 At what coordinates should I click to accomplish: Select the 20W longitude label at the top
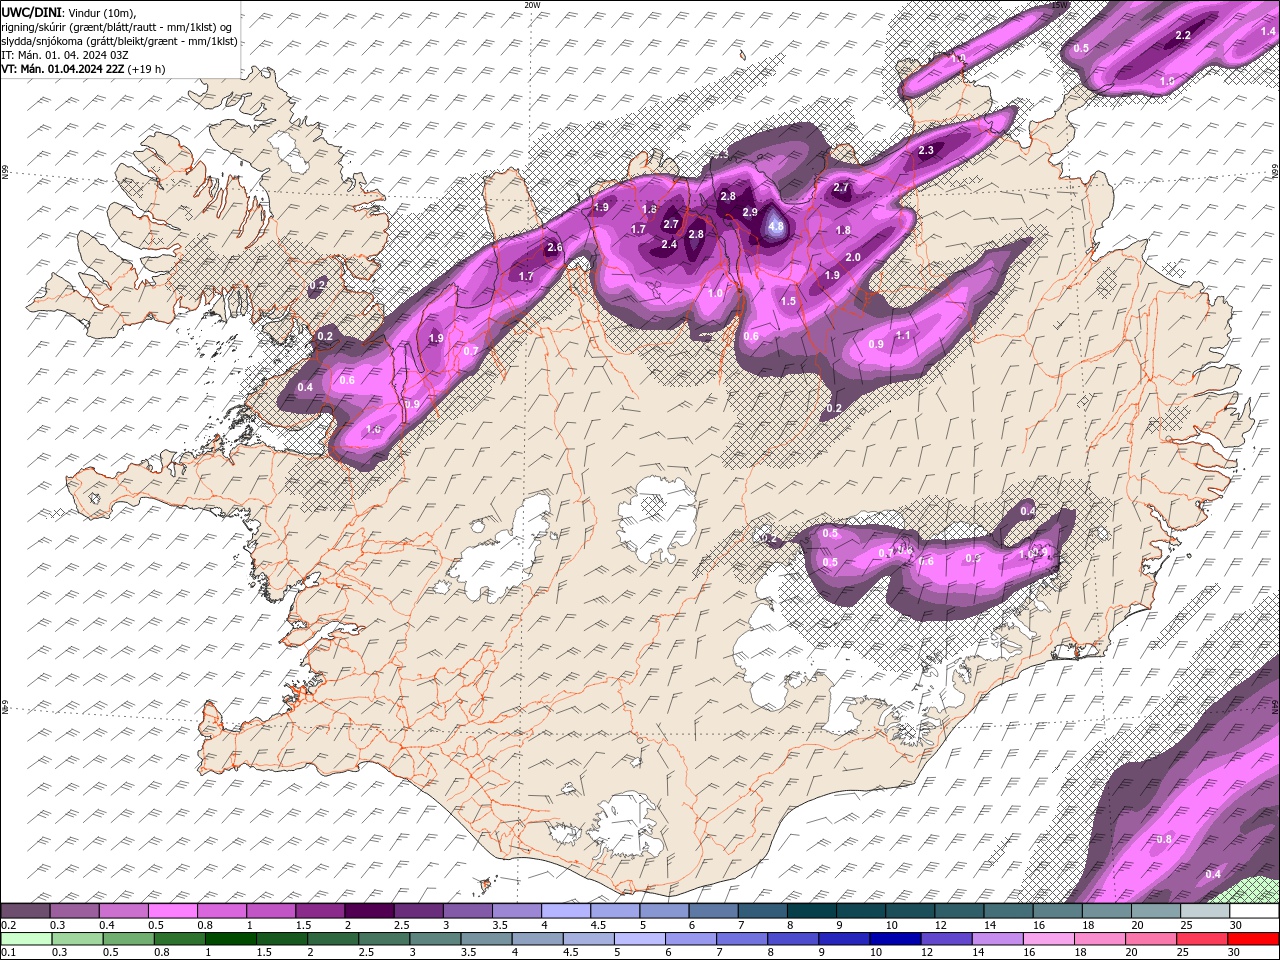pyautogui.click(x=533, y=5)
